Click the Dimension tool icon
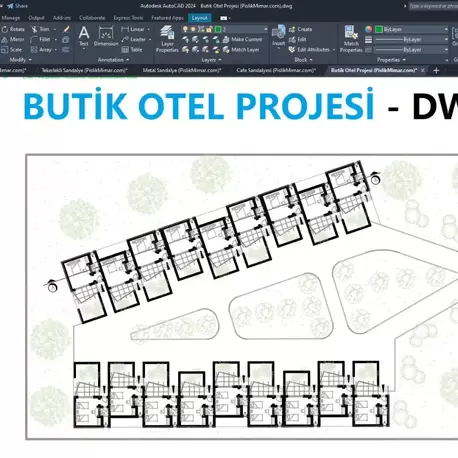Screen dimensions: 458x458 pyautogui.click(x=106, y=36)
